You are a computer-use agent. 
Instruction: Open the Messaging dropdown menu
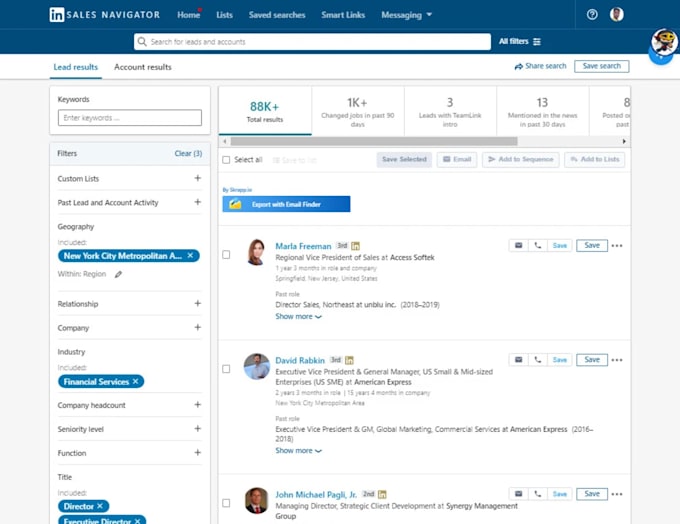coord(406,15)
